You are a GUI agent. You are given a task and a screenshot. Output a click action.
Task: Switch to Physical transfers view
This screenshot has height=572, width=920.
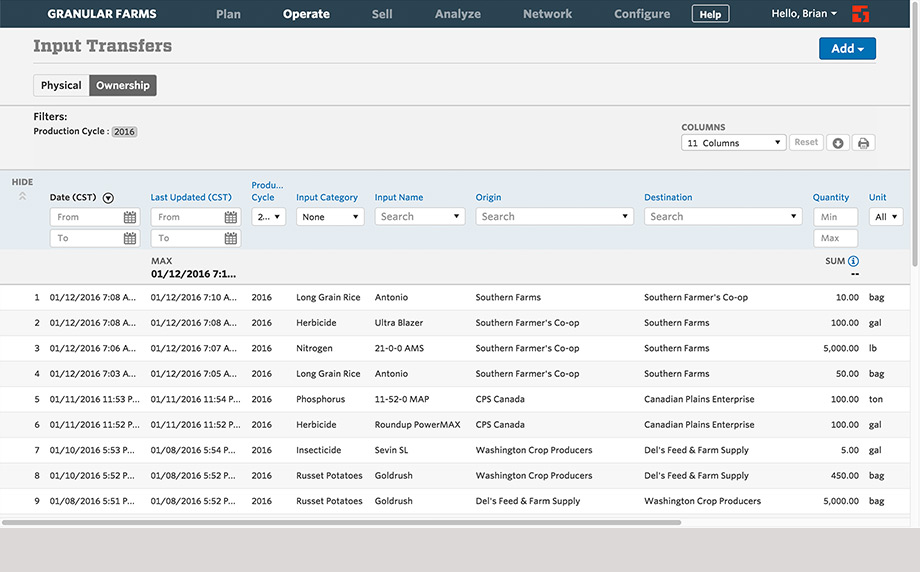click(61, 86)
